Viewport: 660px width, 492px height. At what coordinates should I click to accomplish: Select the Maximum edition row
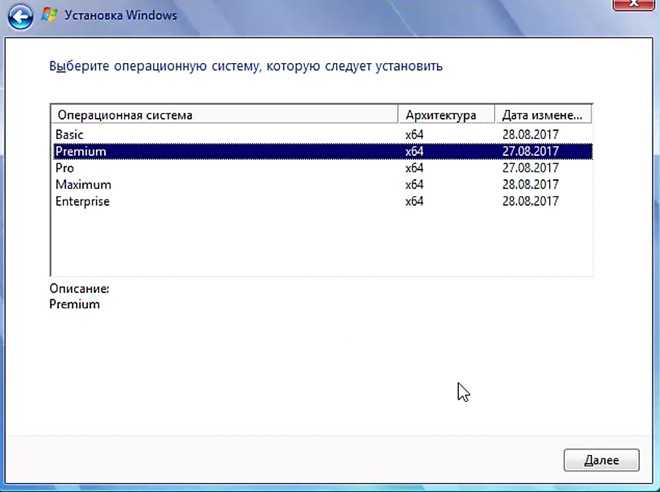click(322, 185)
